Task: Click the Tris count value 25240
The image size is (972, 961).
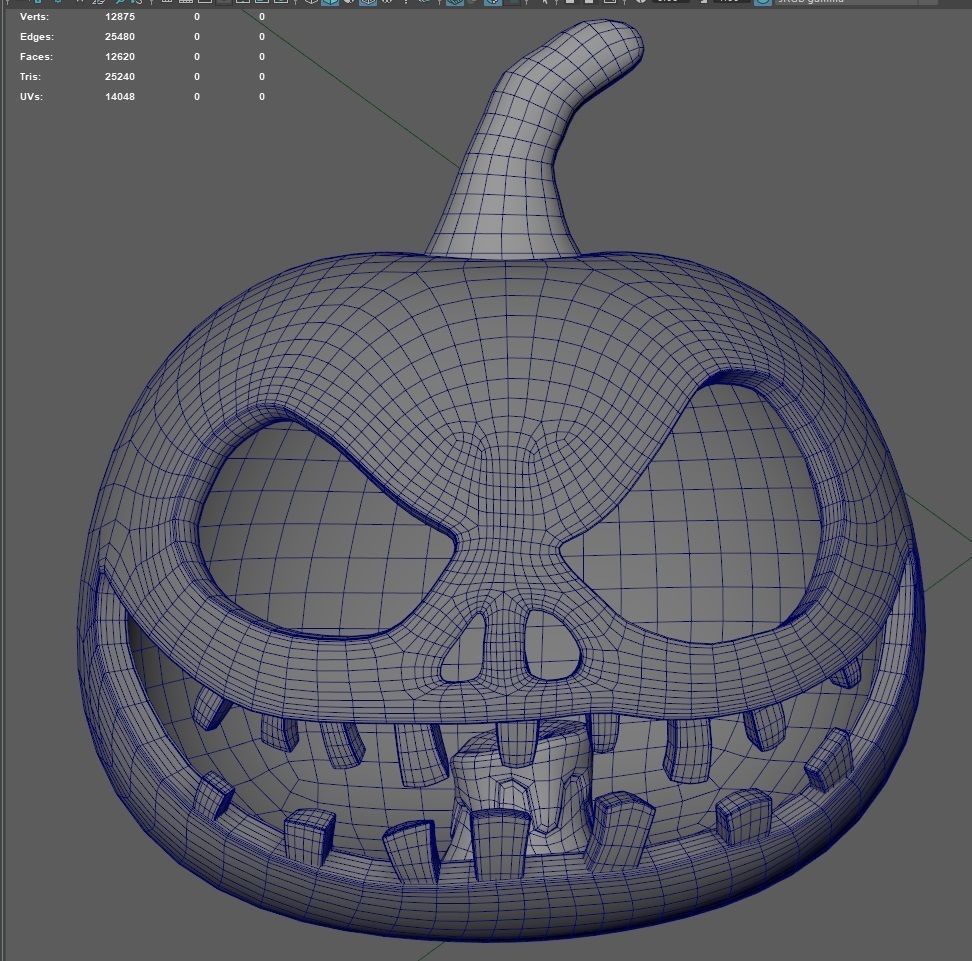Action: pyautogui.click(x=120, y=76)
